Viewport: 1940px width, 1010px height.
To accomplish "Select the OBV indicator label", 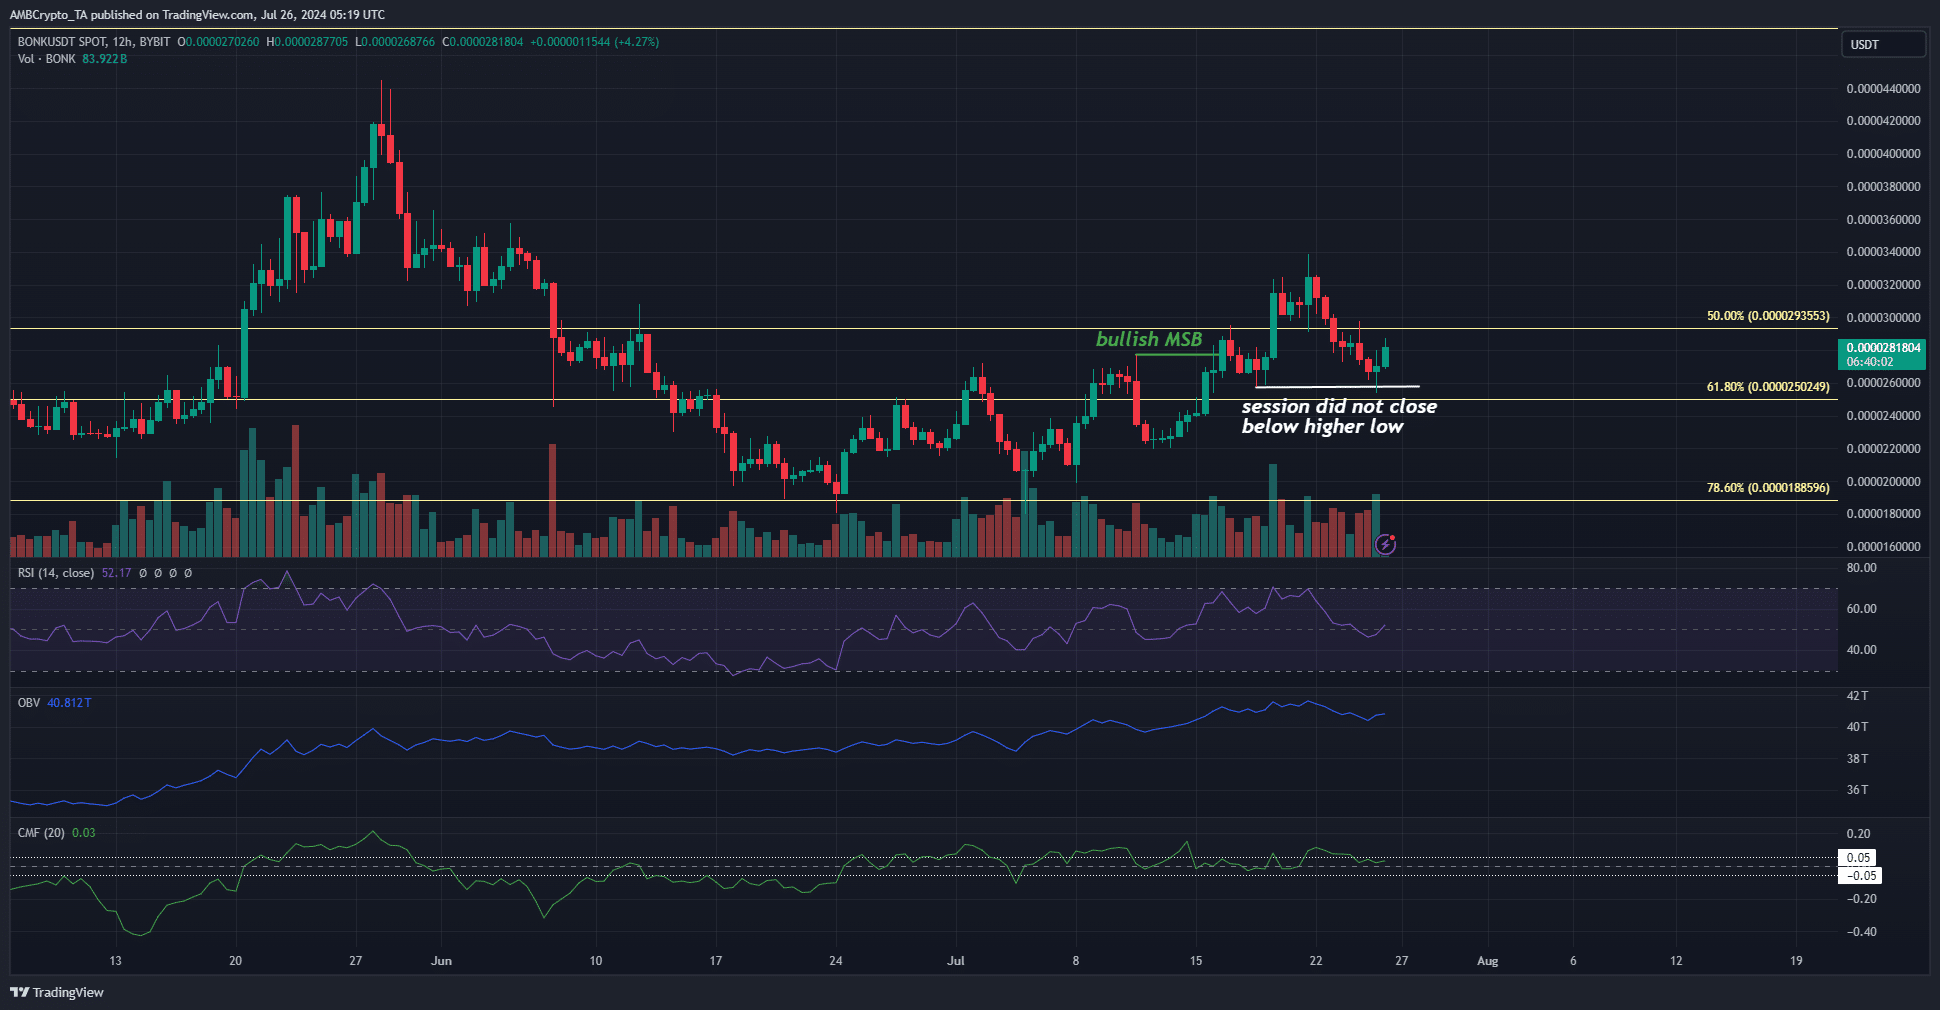I will (x=29, y=703).
